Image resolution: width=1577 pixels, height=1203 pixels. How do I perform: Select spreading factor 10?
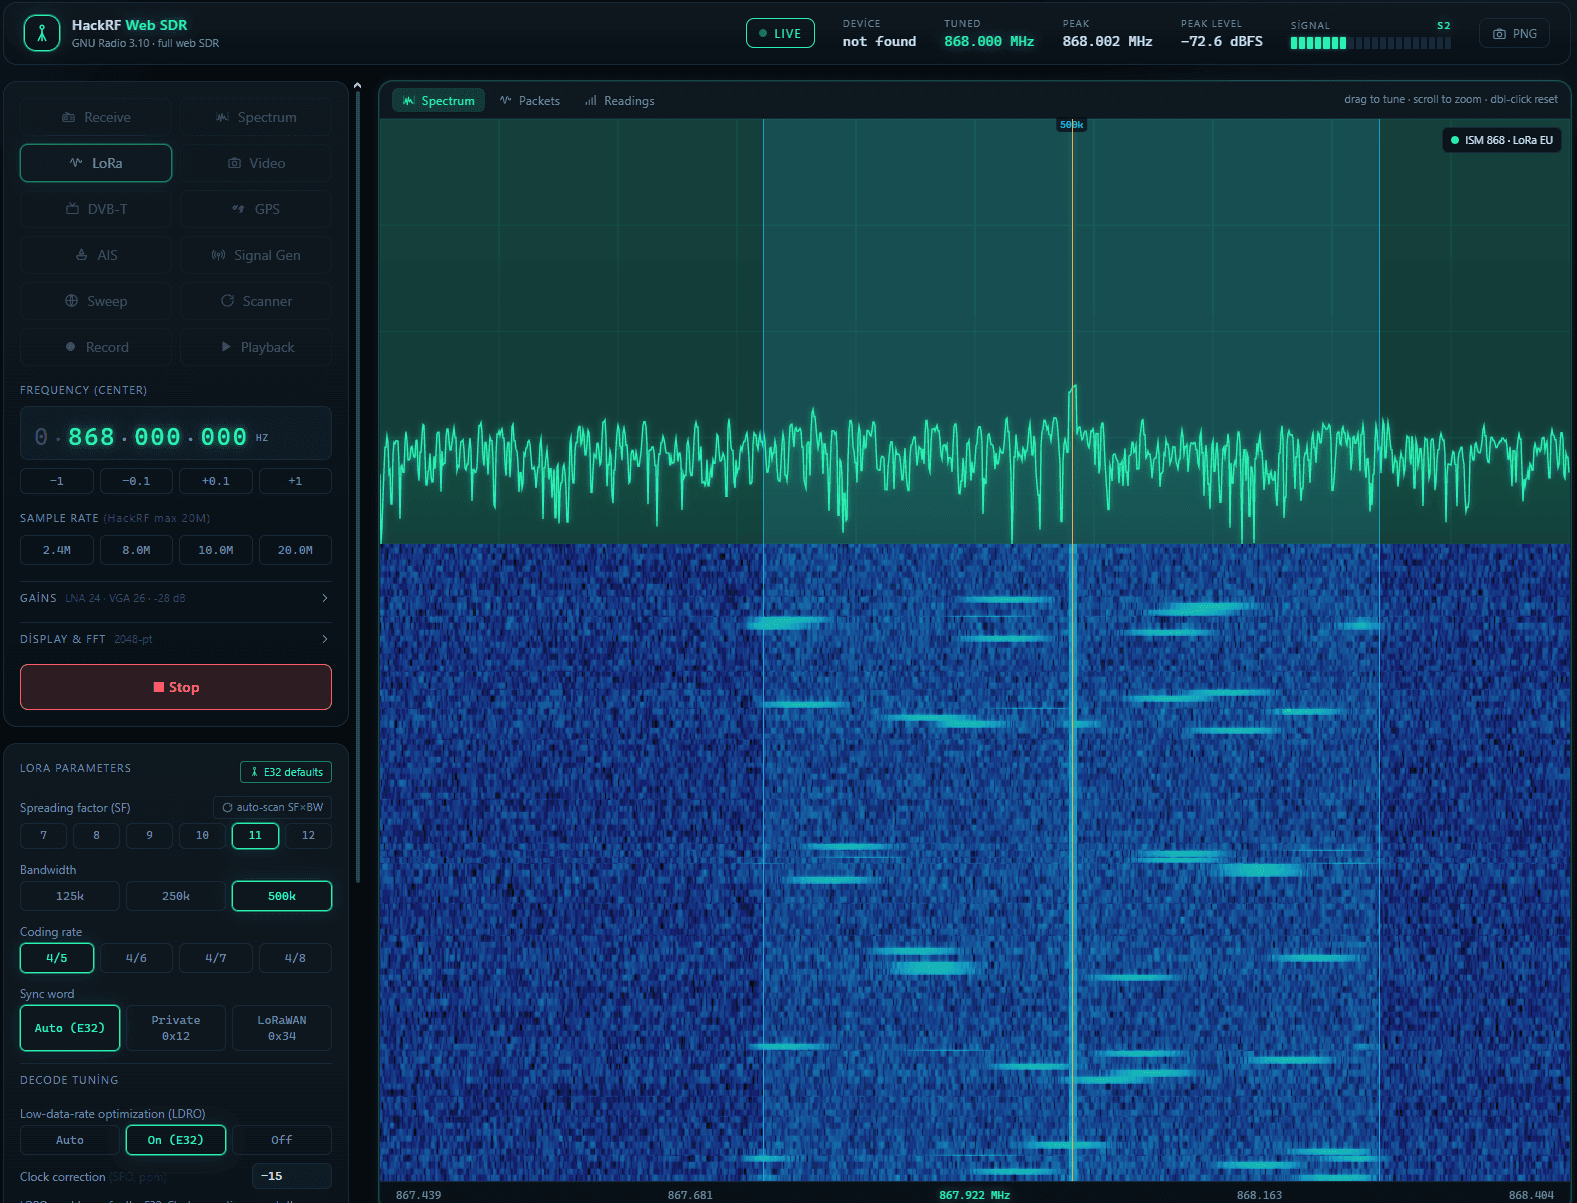(202, 835)
